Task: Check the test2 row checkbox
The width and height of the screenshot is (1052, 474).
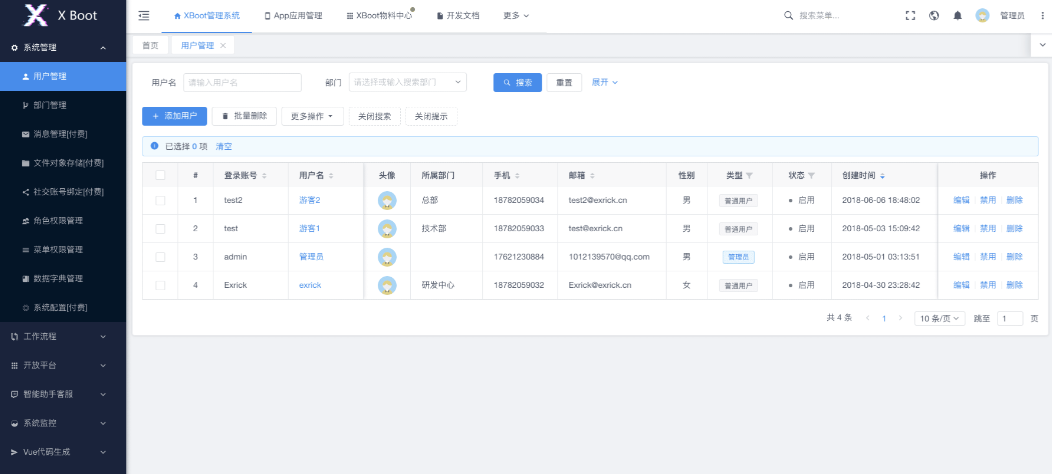Action: coord(160,200)
